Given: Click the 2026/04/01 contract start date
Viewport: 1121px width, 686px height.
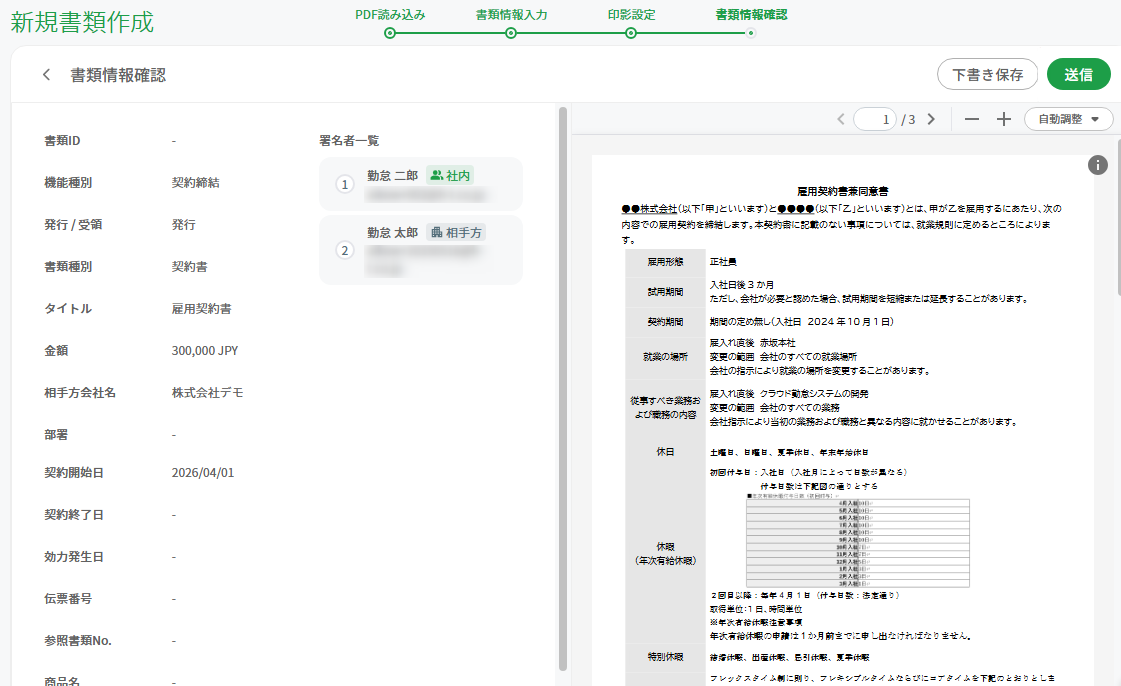Looking at the screenshot, I should click(x=202, y=473).
